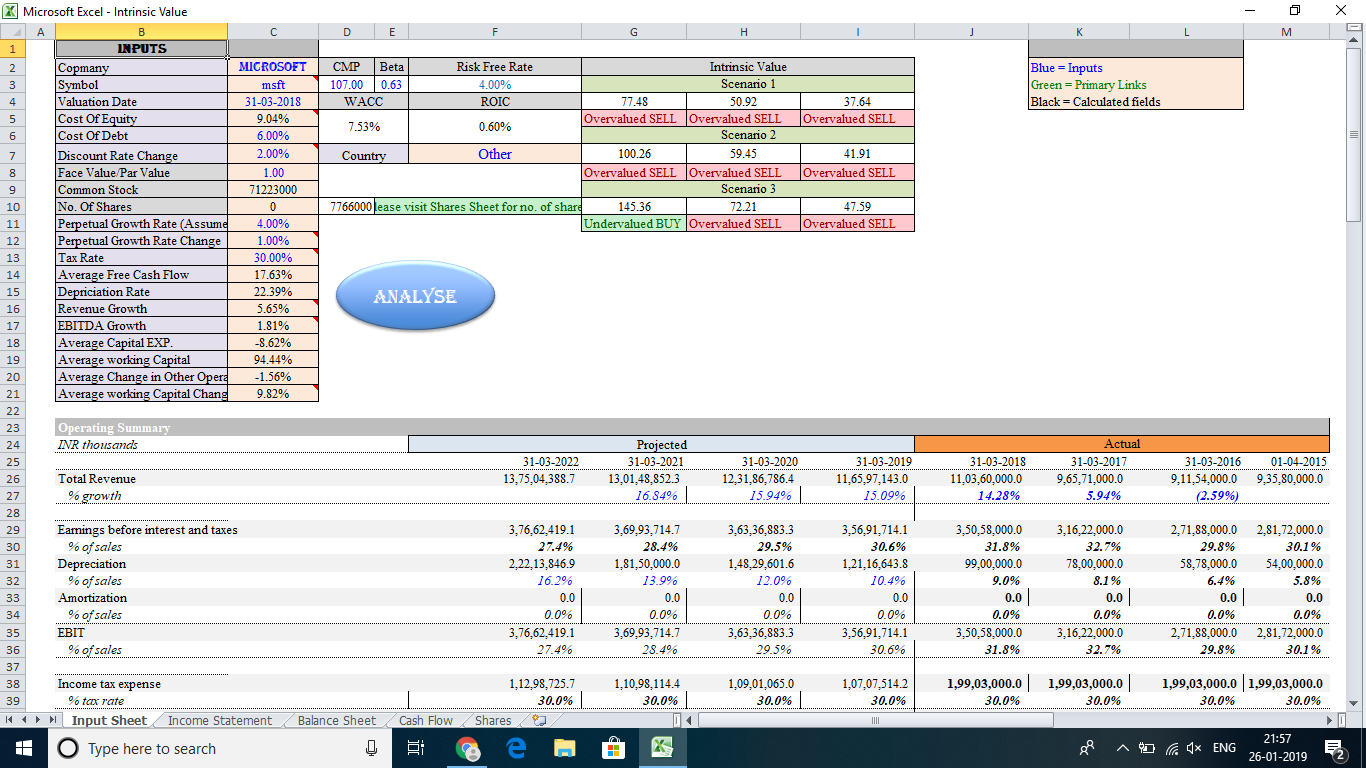
Task: Click the orange Actual header cell
Action: pyautogui.click(x=1122, y=443)
